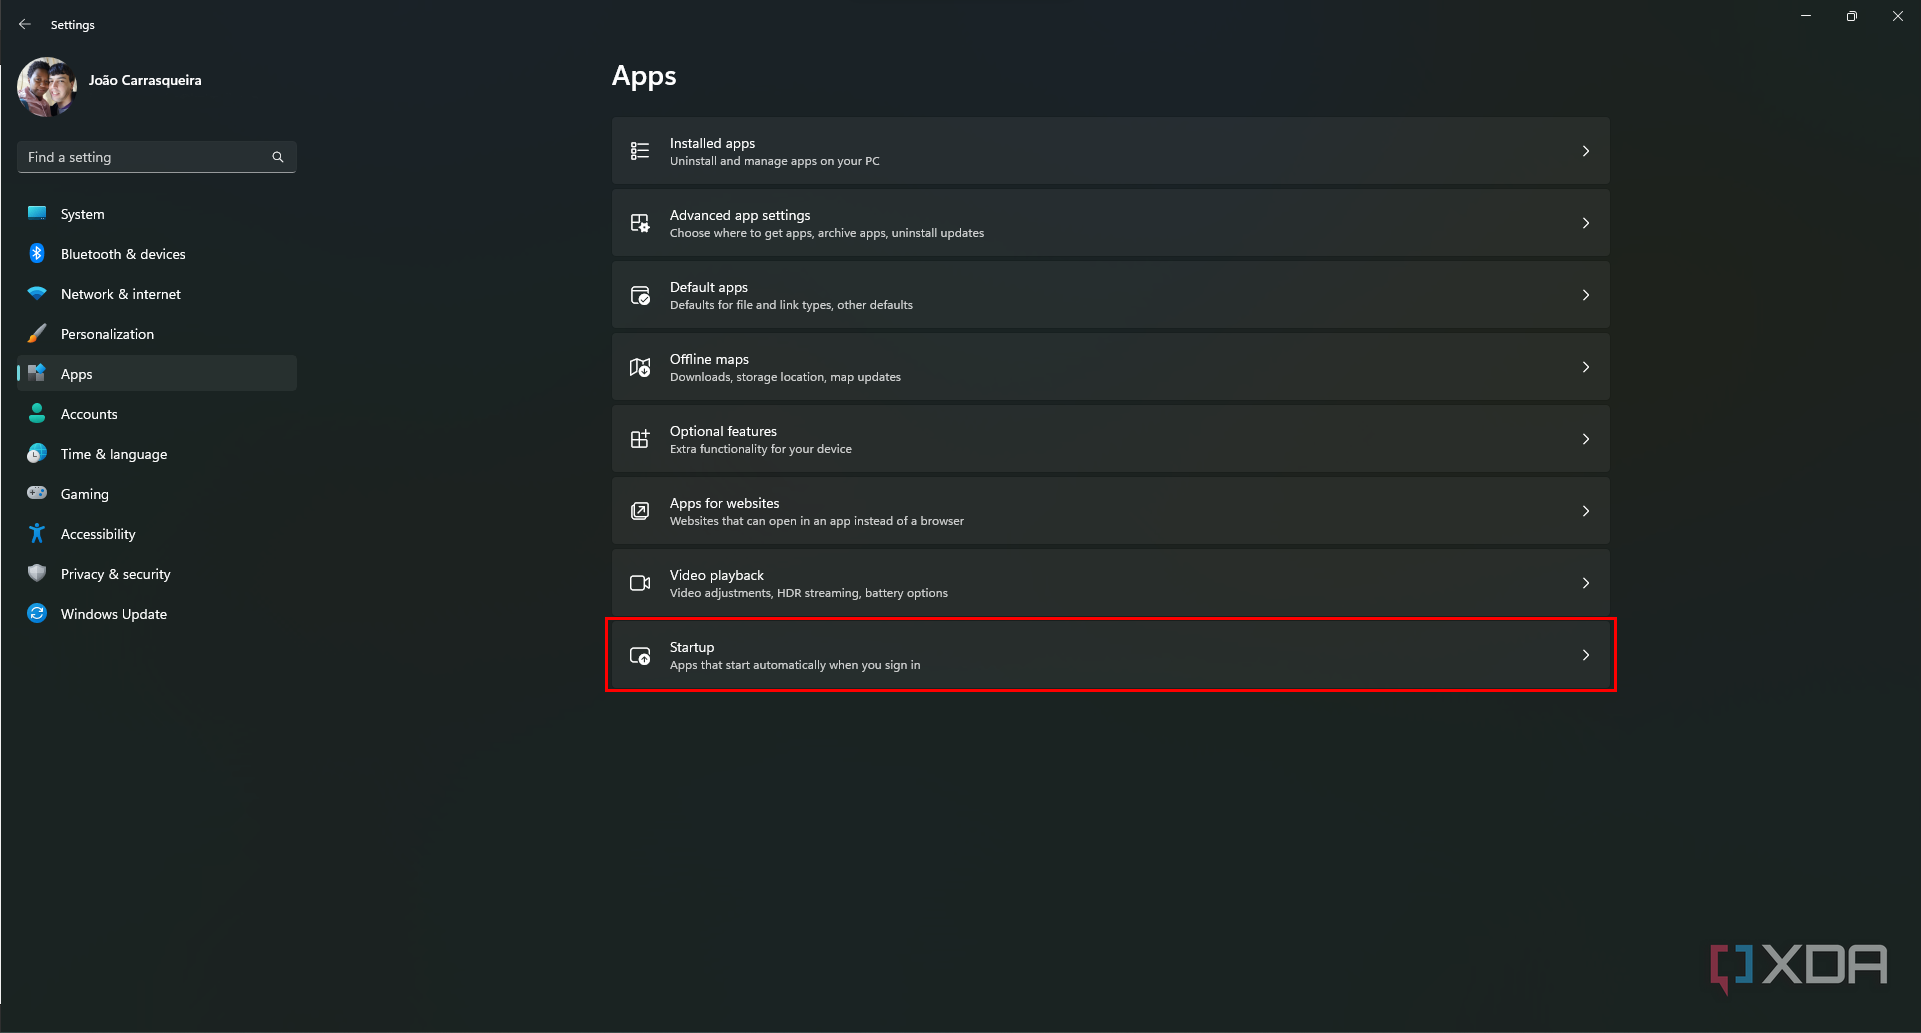Click the Video playback camera icon
The width and height of the screenshot is (1921, 1033).
pos(641,582)
